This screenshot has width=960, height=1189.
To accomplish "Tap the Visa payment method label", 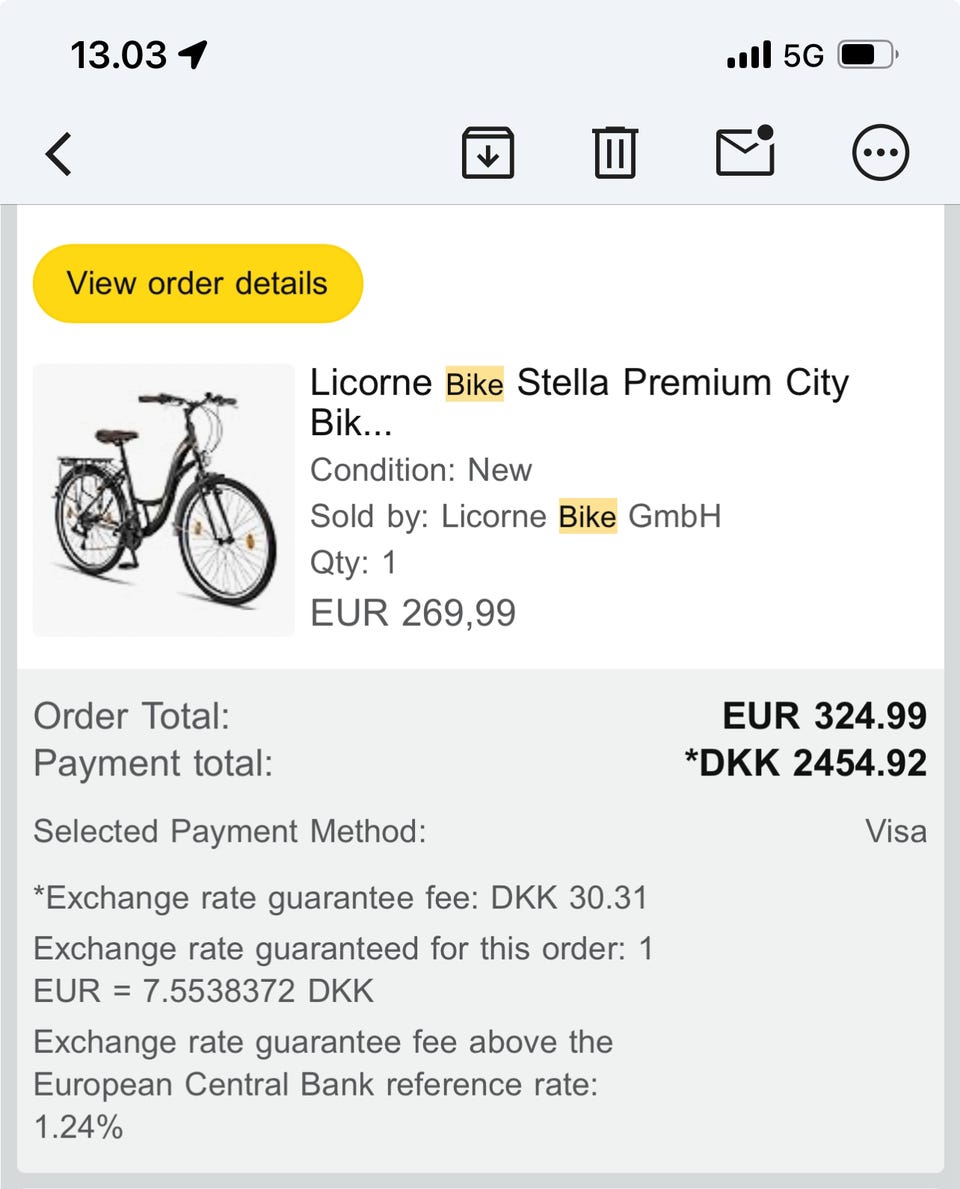I will 896,831.
